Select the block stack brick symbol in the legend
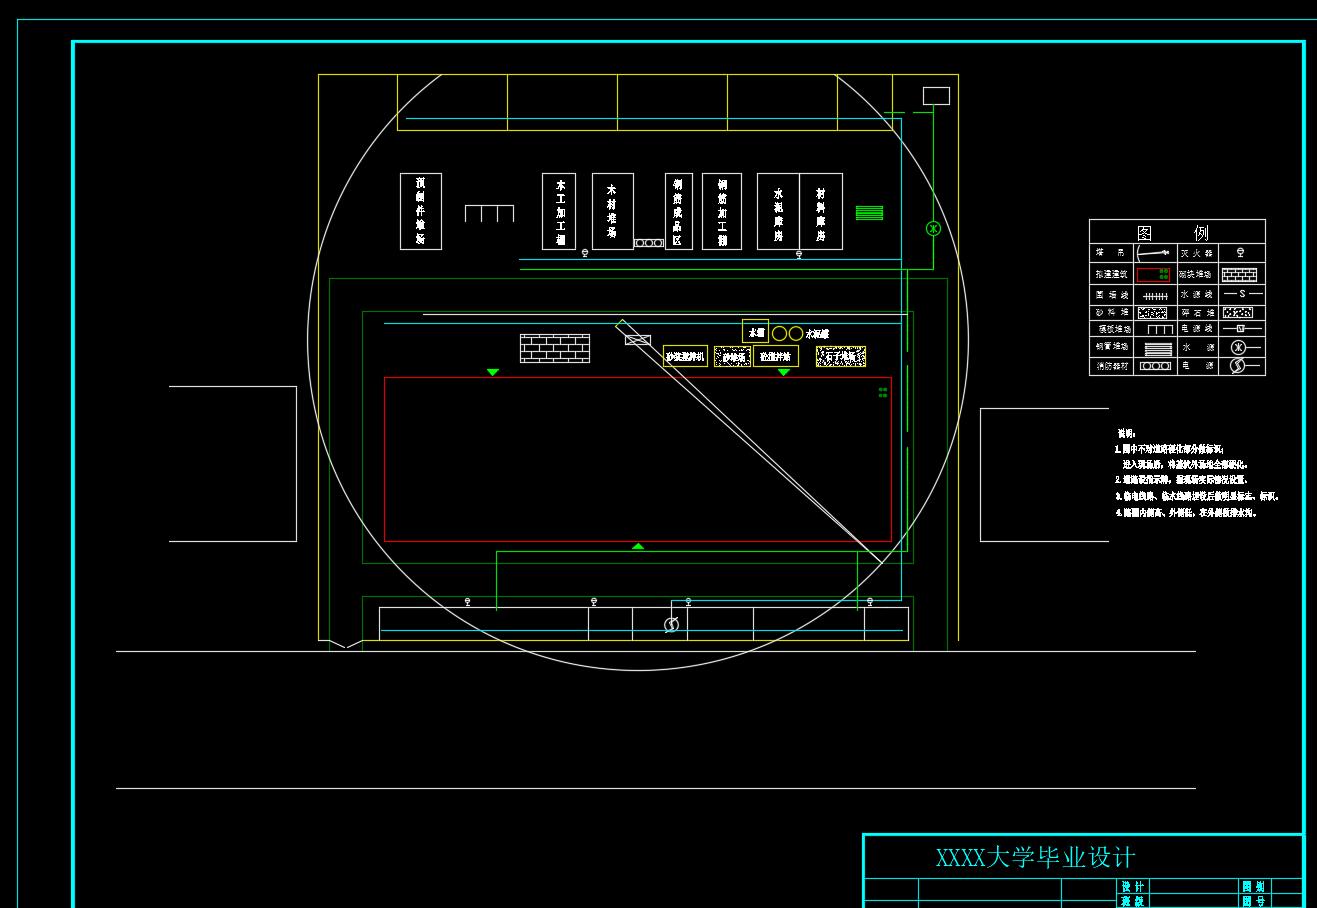The image size is (1317, 908). tap(1240, 274)
